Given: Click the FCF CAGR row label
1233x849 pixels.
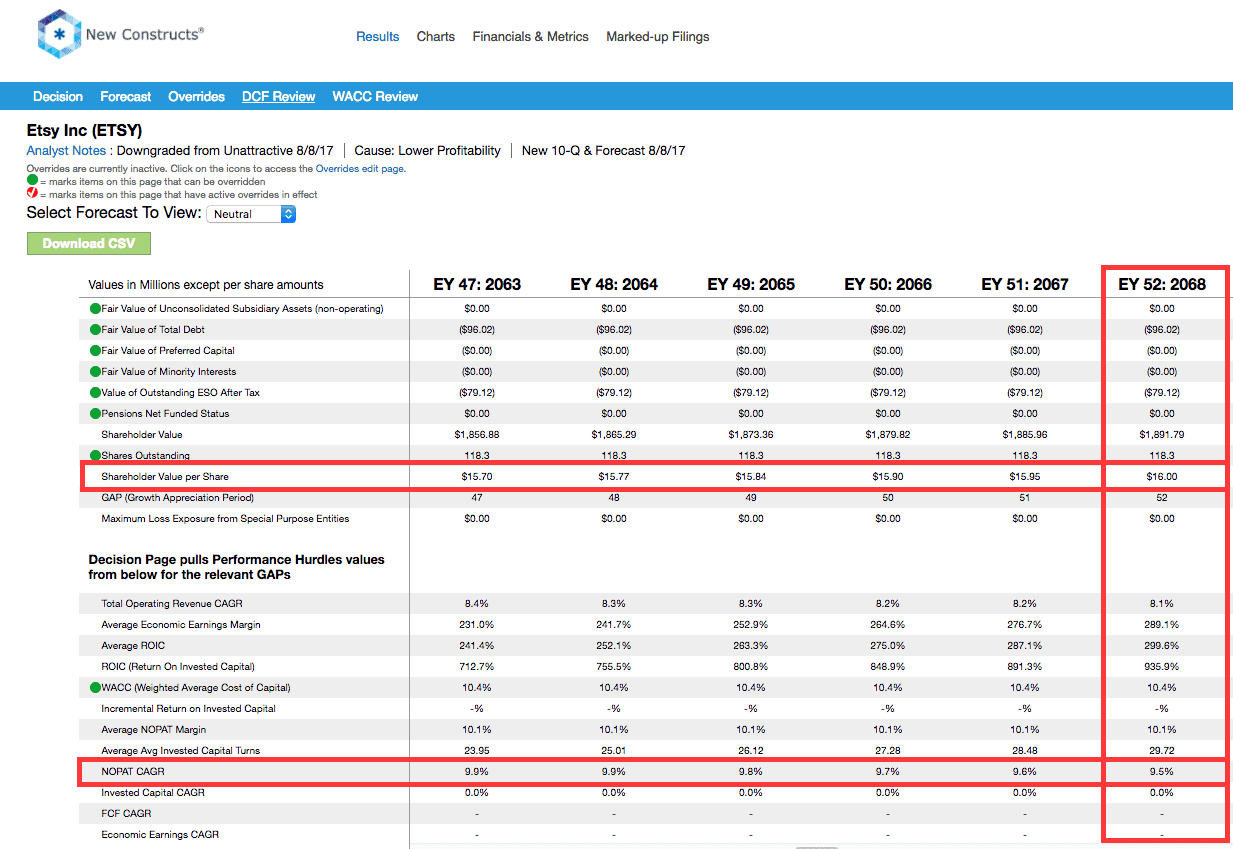Looking at the screenshot, I should (x=126, y=814).
